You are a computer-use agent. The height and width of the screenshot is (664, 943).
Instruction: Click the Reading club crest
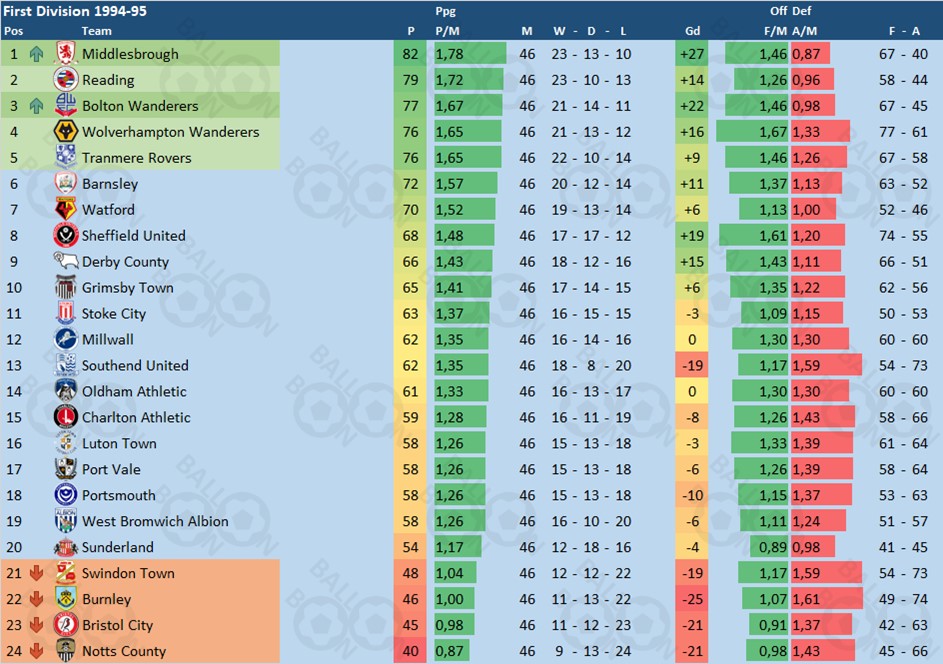(66, 79)
